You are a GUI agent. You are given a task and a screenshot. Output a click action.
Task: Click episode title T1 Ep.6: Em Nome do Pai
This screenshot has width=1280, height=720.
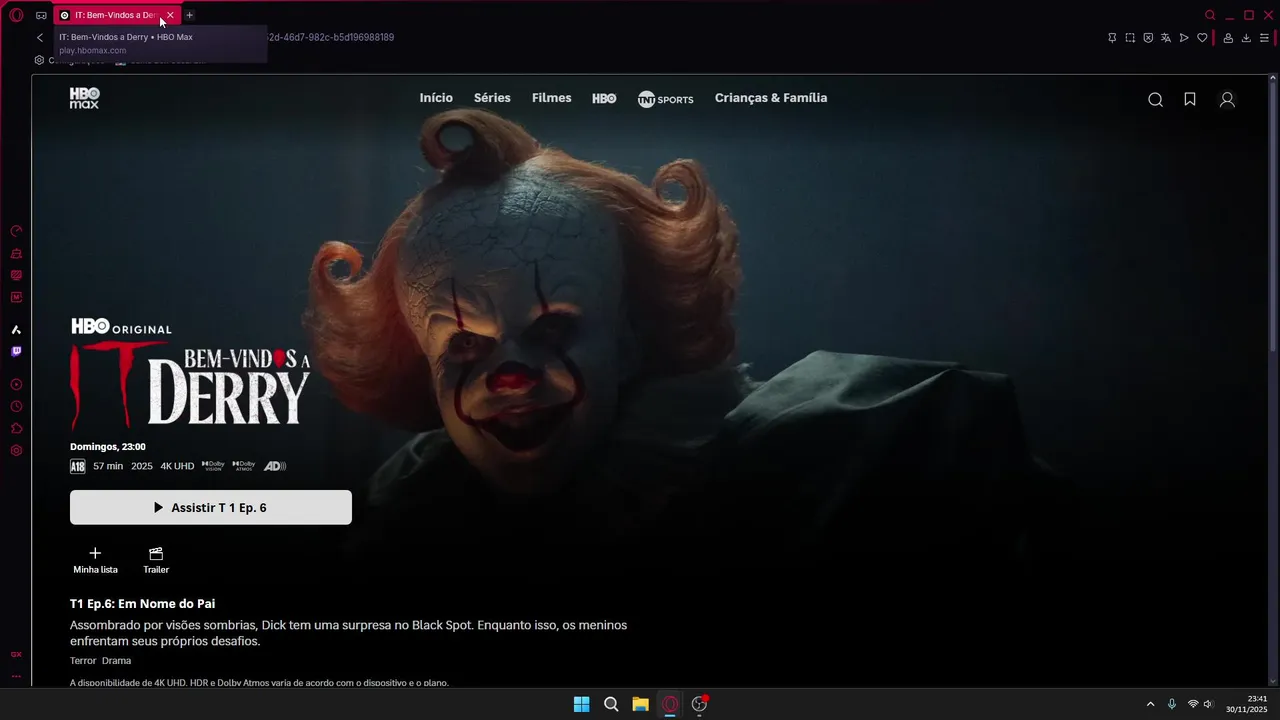142,604
